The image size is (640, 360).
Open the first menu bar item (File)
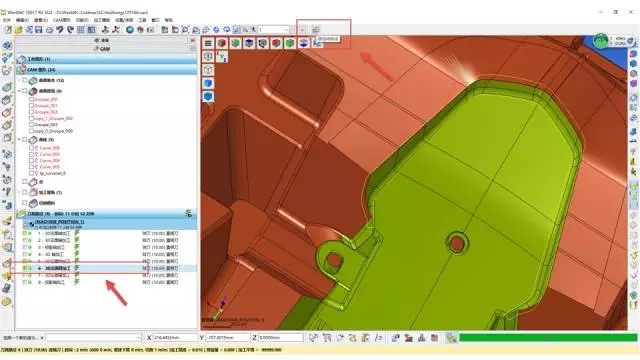(7, 20)
